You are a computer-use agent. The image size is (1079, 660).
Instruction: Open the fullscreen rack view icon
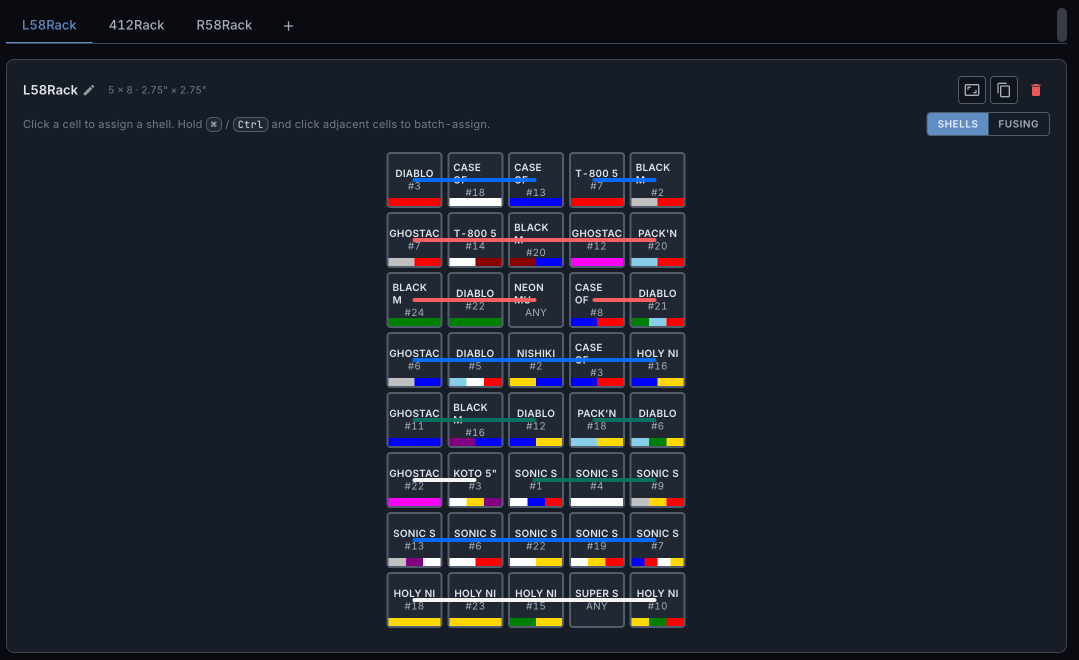(x=972, y=90)
